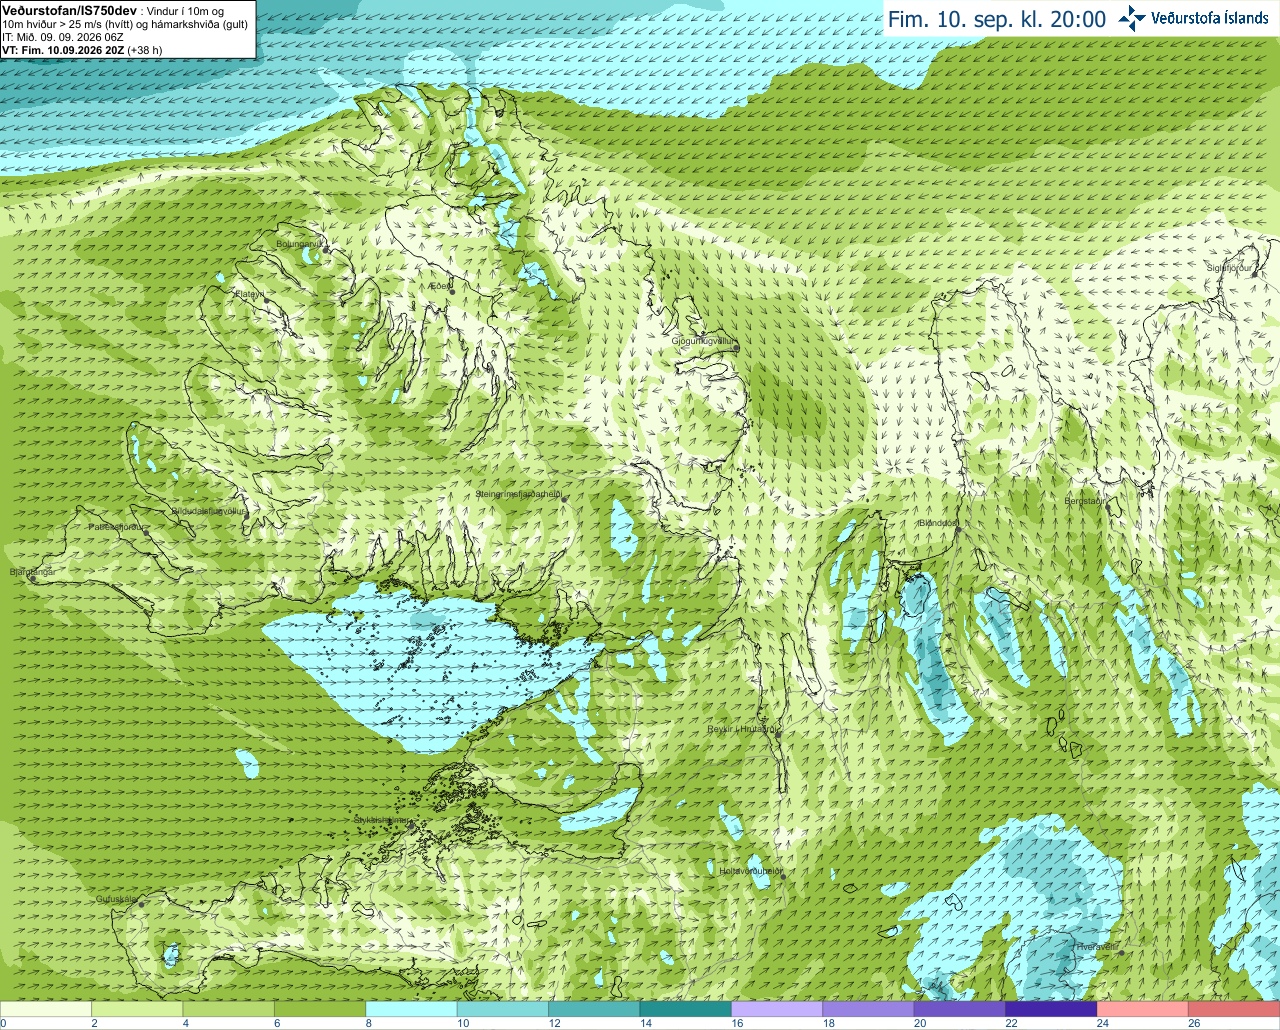Click the Gufuskálar station marker
Viewport: 1280px width, 1030px height.
coord(141,904)
